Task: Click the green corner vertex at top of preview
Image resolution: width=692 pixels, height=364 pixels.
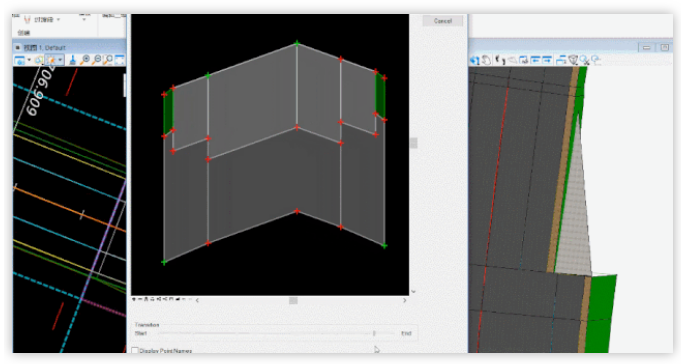Action: [x=297, y=43]
